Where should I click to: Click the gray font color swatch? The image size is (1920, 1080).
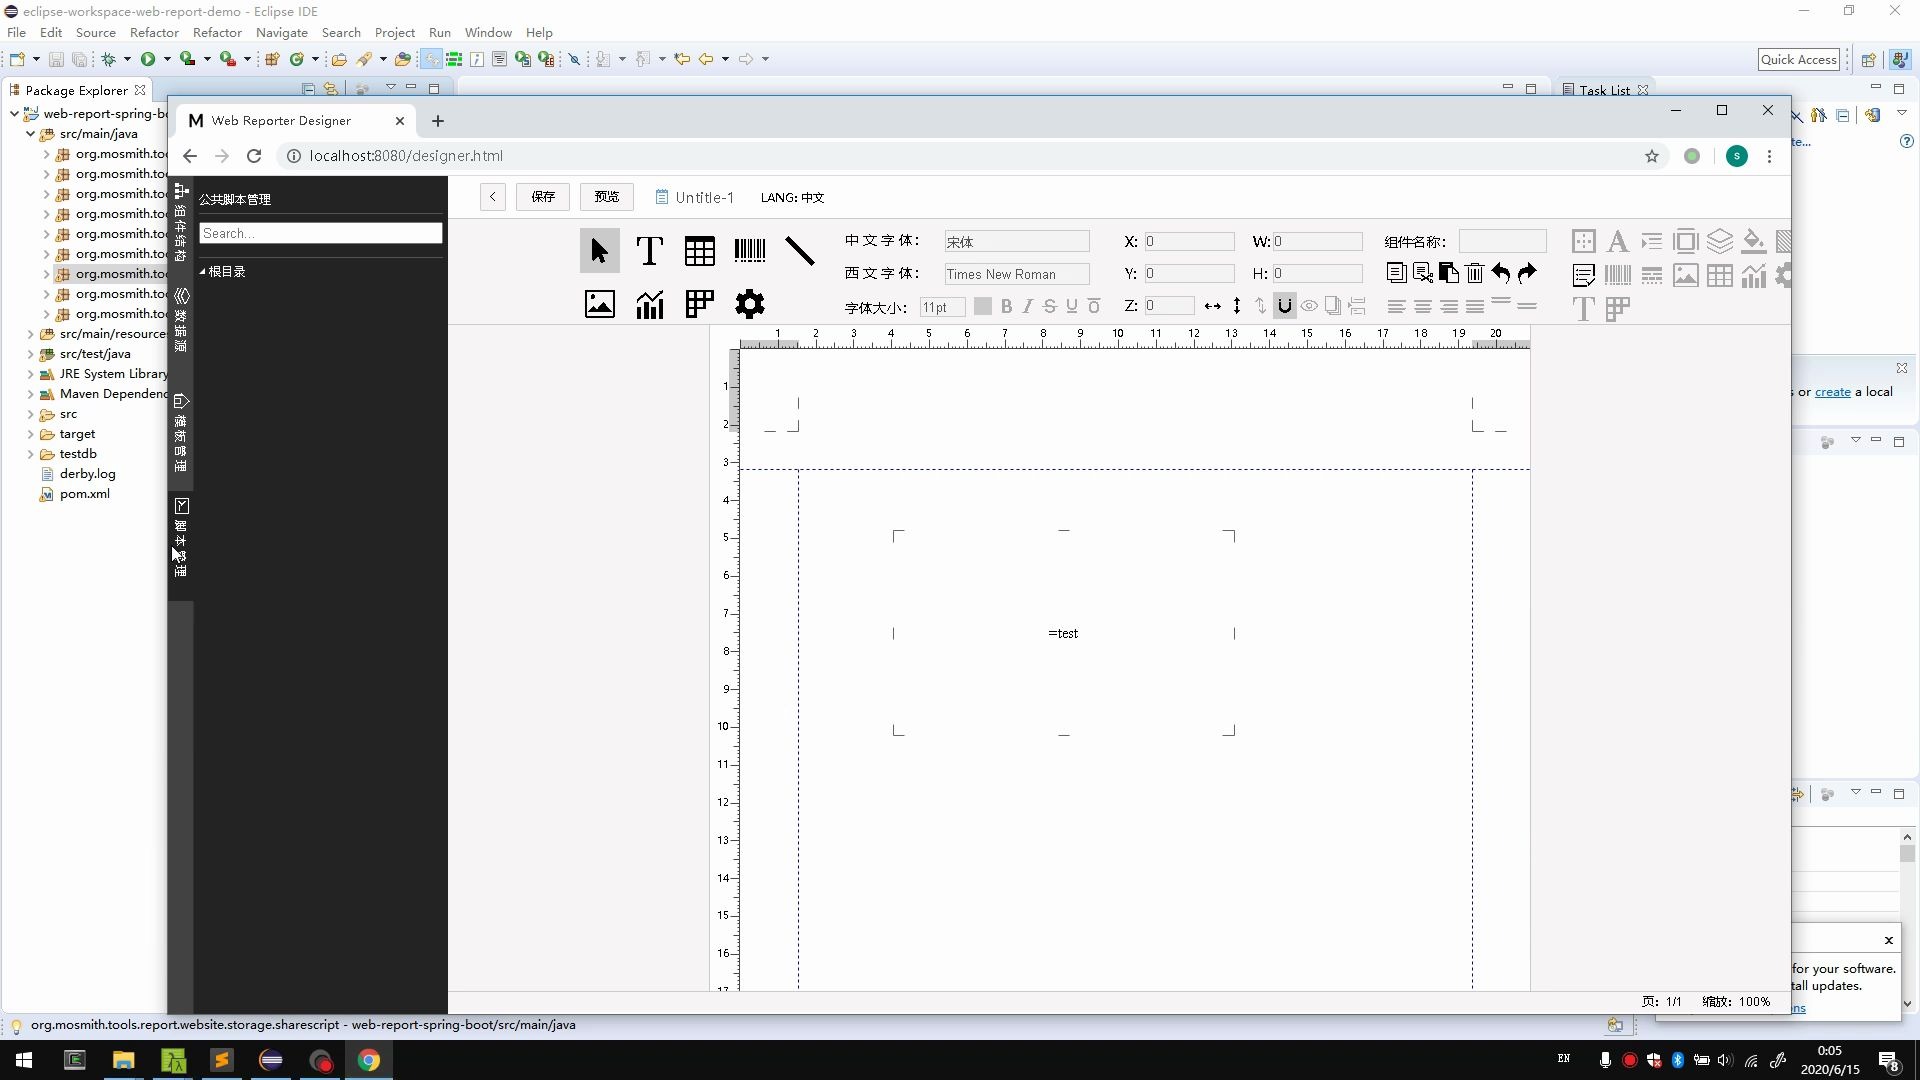tap(982, 307)
